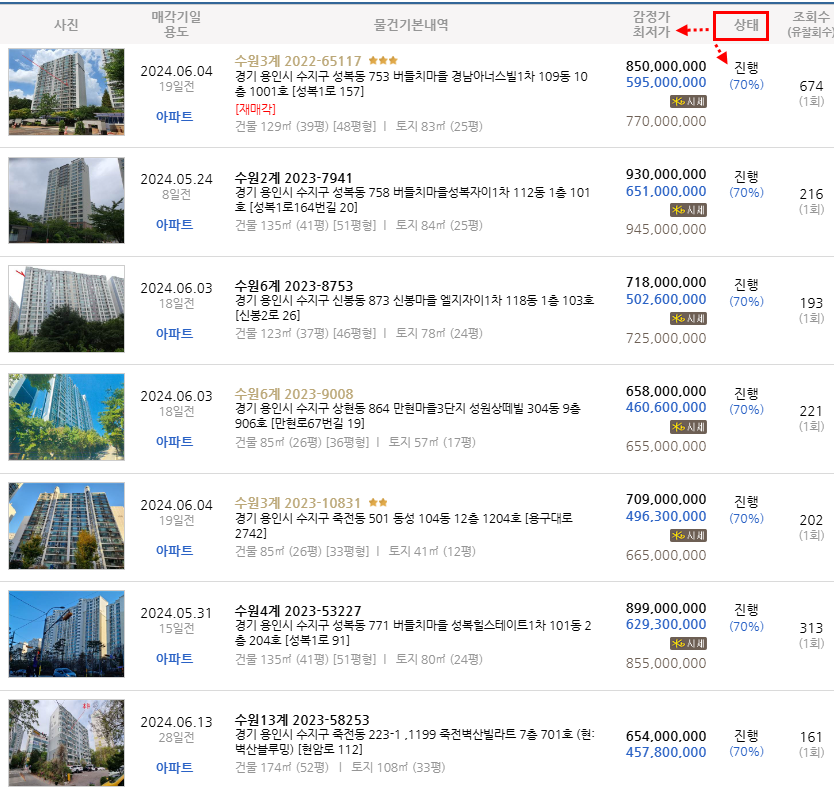Viewport: 834px width, 797px height.
Task: Click view count 674
Action: tap(811, 86)
